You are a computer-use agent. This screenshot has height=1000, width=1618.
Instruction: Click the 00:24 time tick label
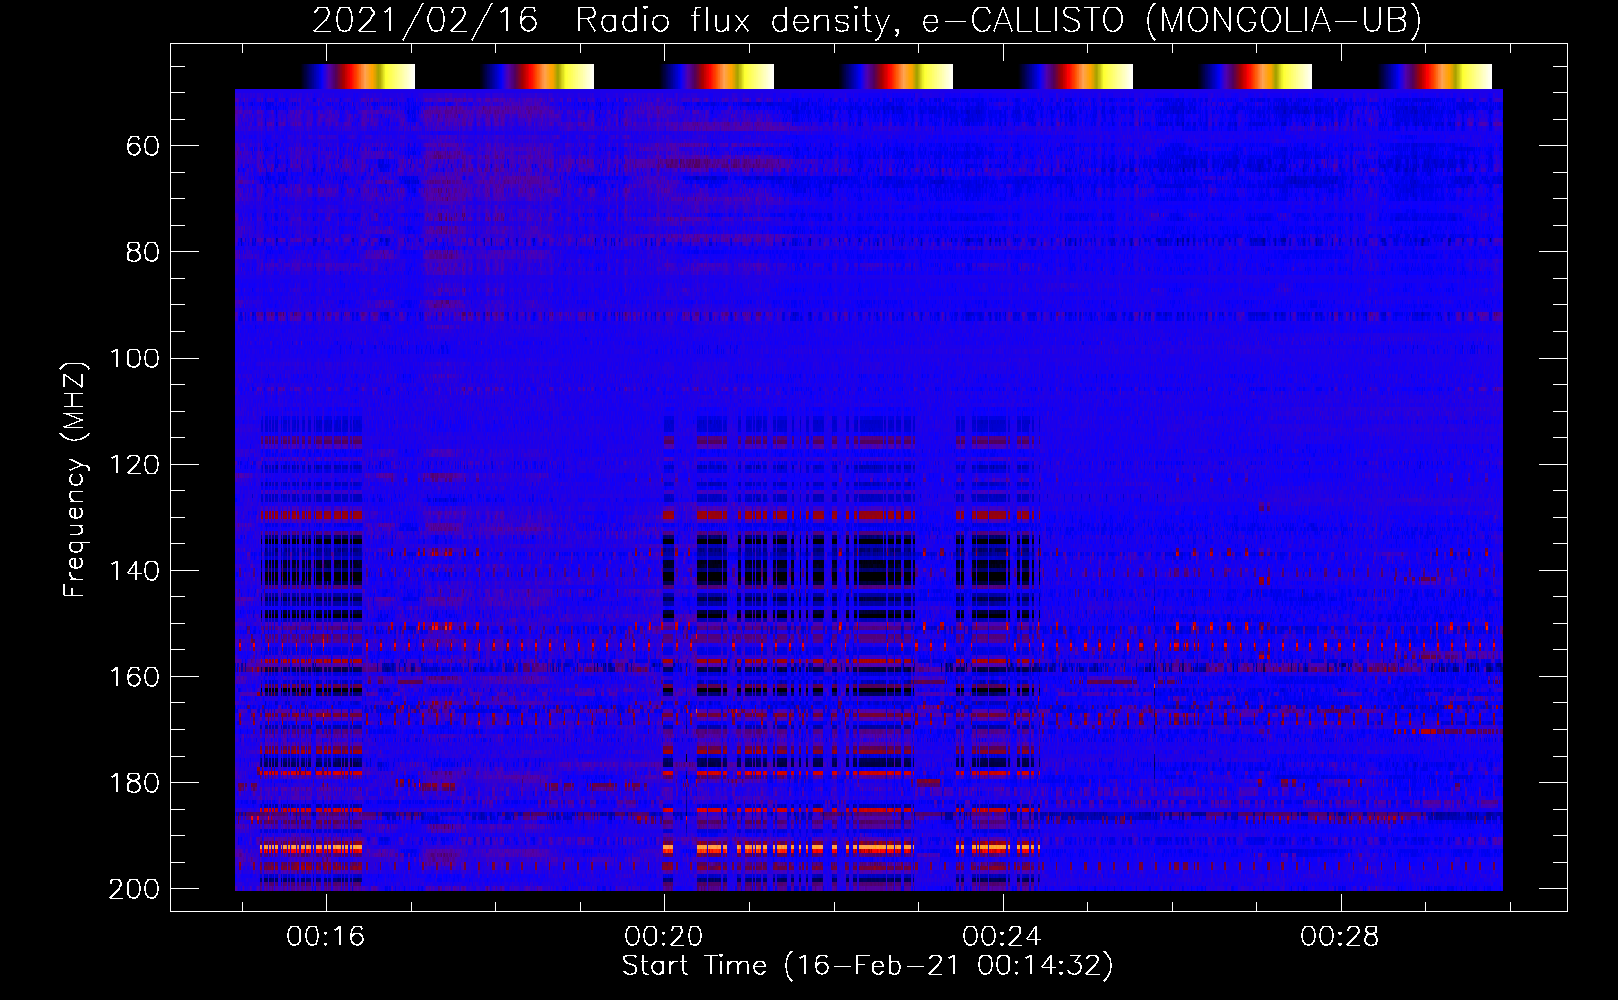coord(1002,937)
